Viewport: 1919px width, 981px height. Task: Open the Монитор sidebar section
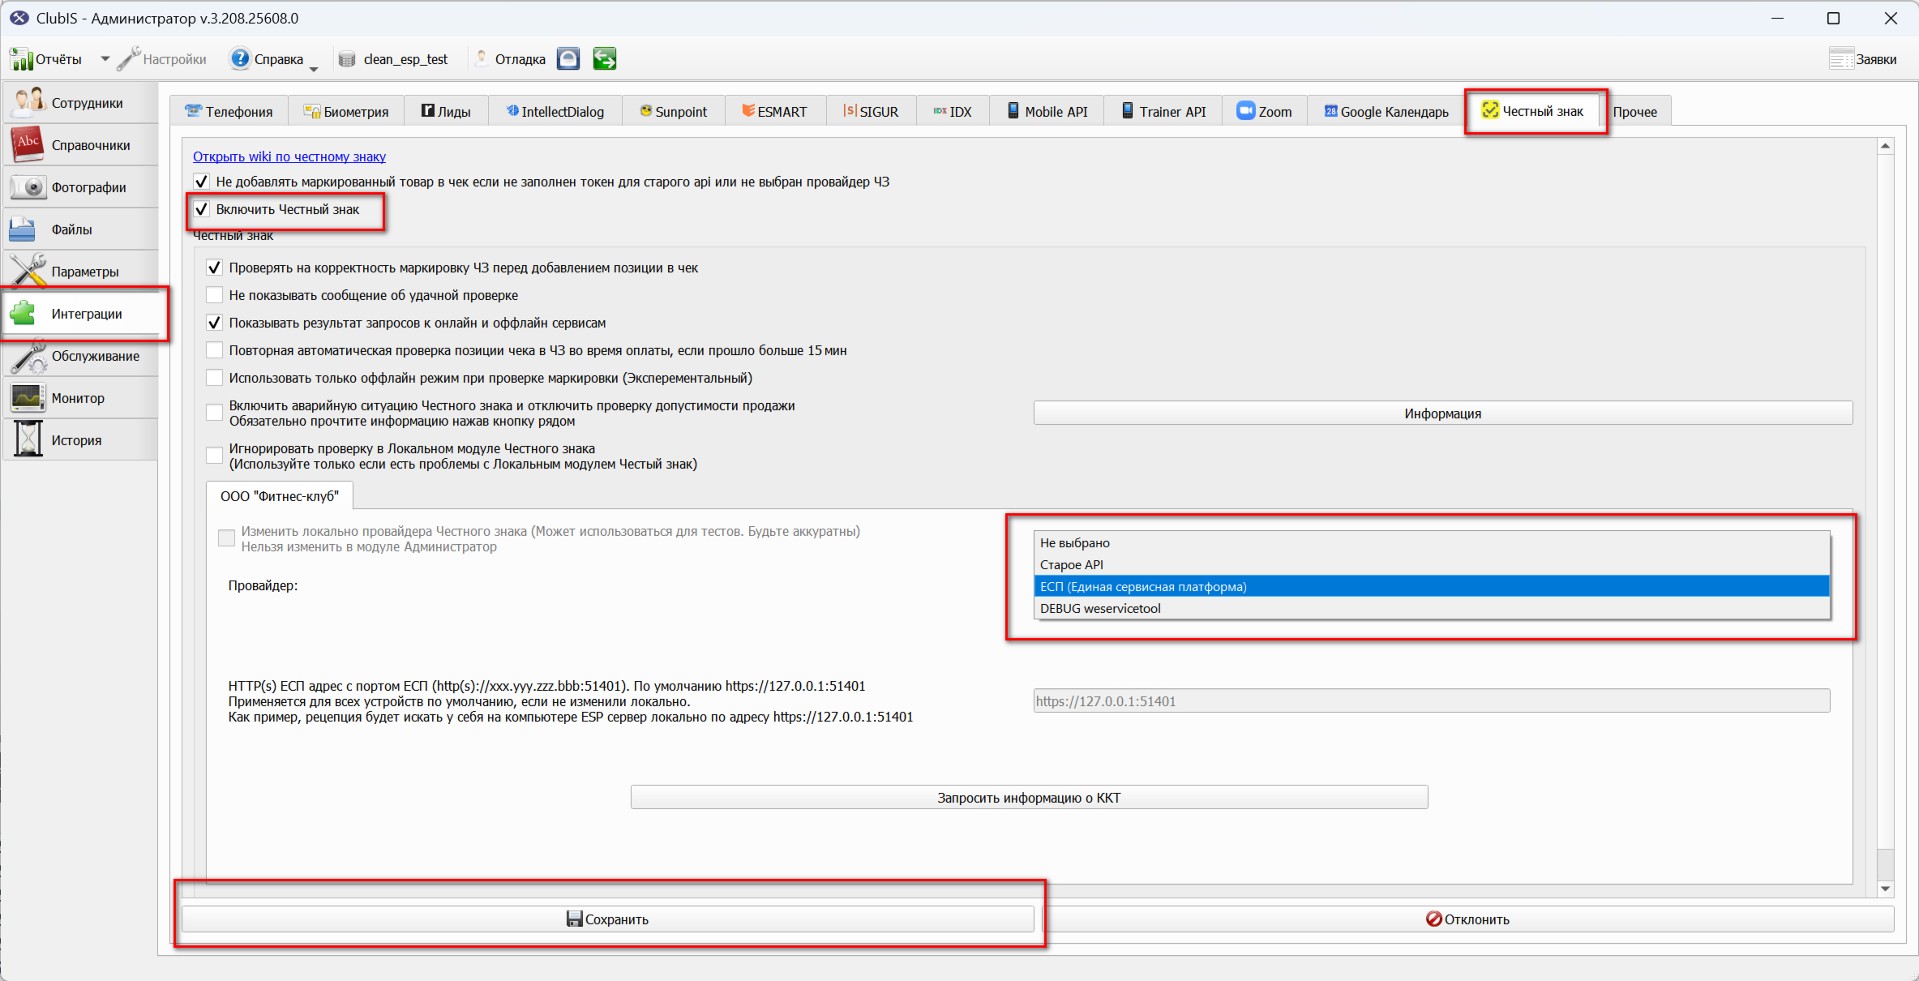[x=81, y=398]
